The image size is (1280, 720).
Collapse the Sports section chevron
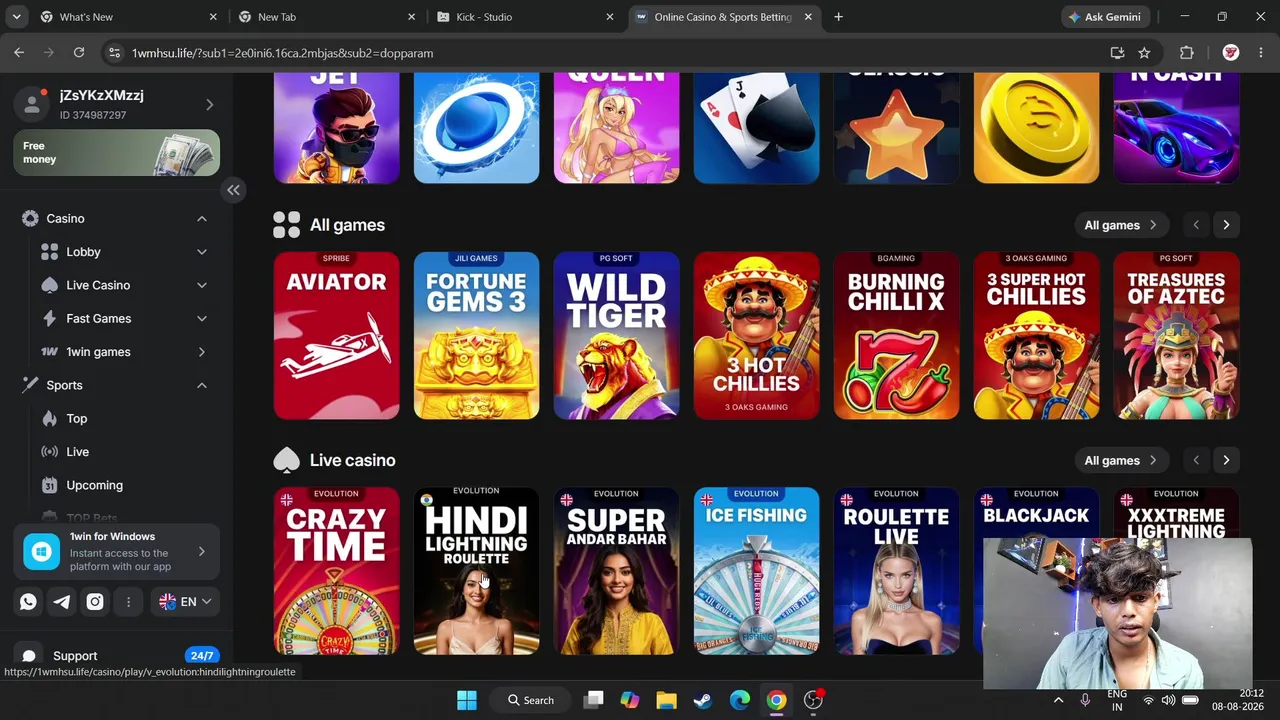(x=202, y=385)
